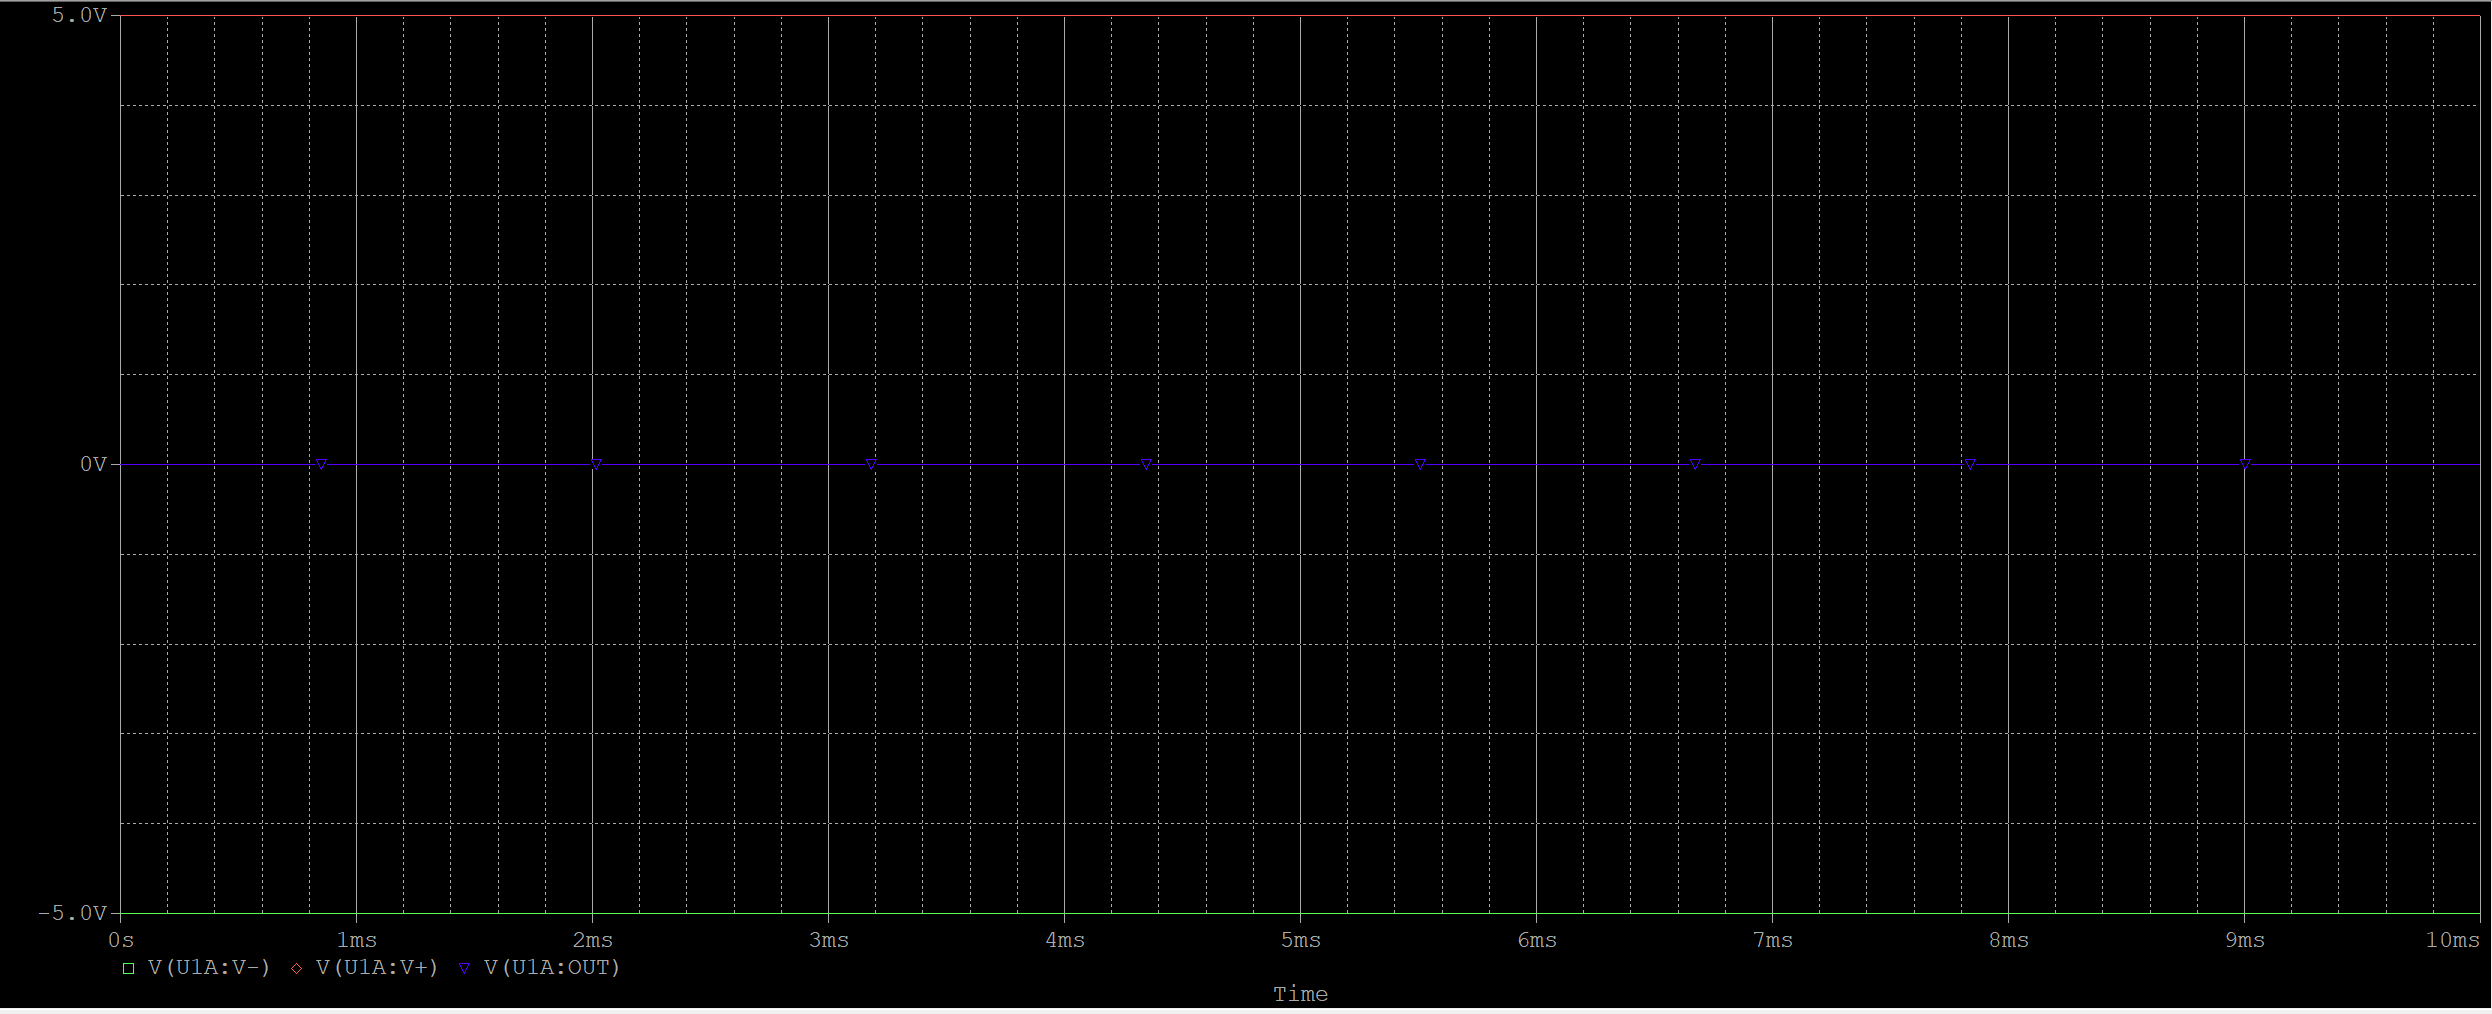Click the 6ms time axis label
2492x1014 pixels.
(1537, 940)
